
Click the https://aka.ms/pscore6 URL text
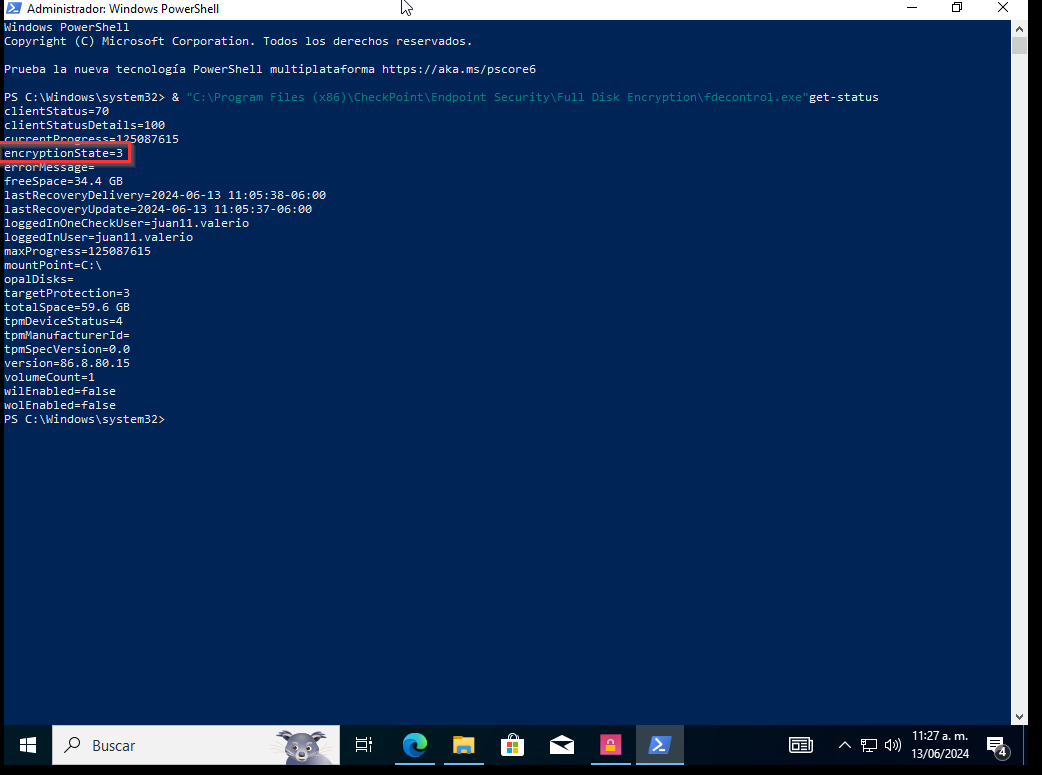459,69
